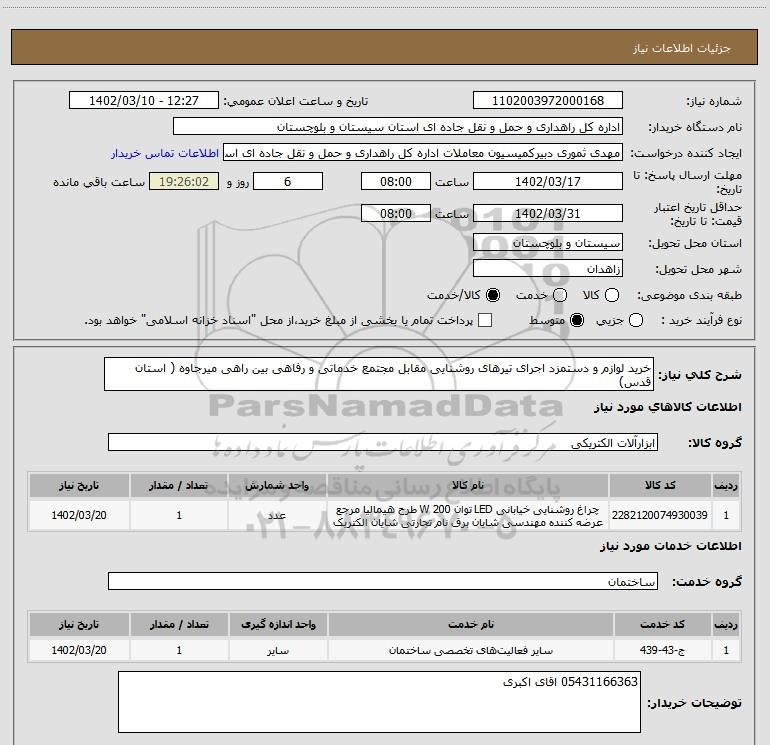The width and height of the screenshot is (770, 745).
Task: Click service code ج-43-439 cell
Action: 662,650
